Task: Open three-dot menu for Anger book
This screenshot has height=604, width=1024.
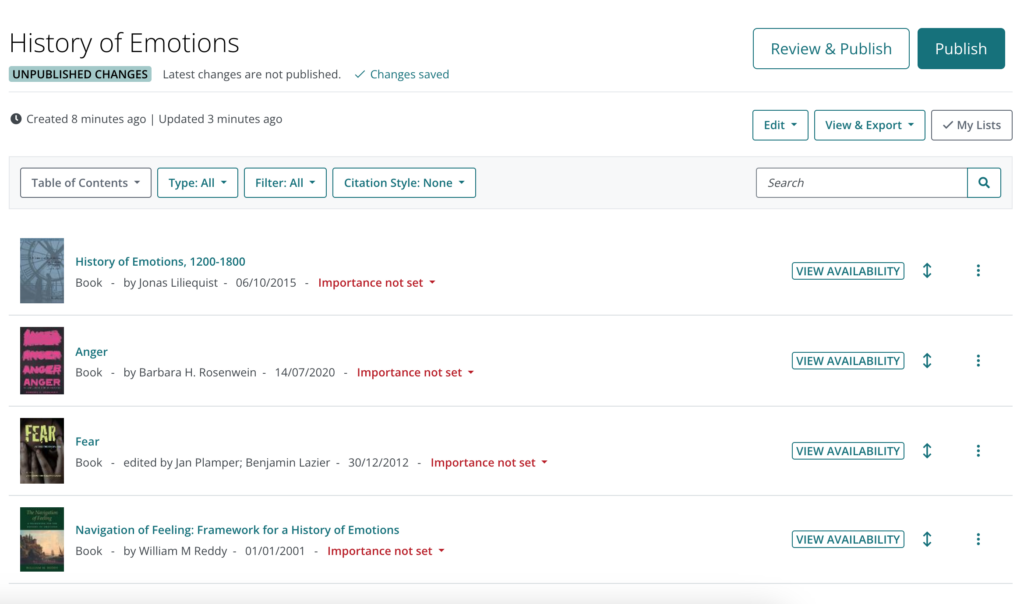Action: [x=978, y=361]
